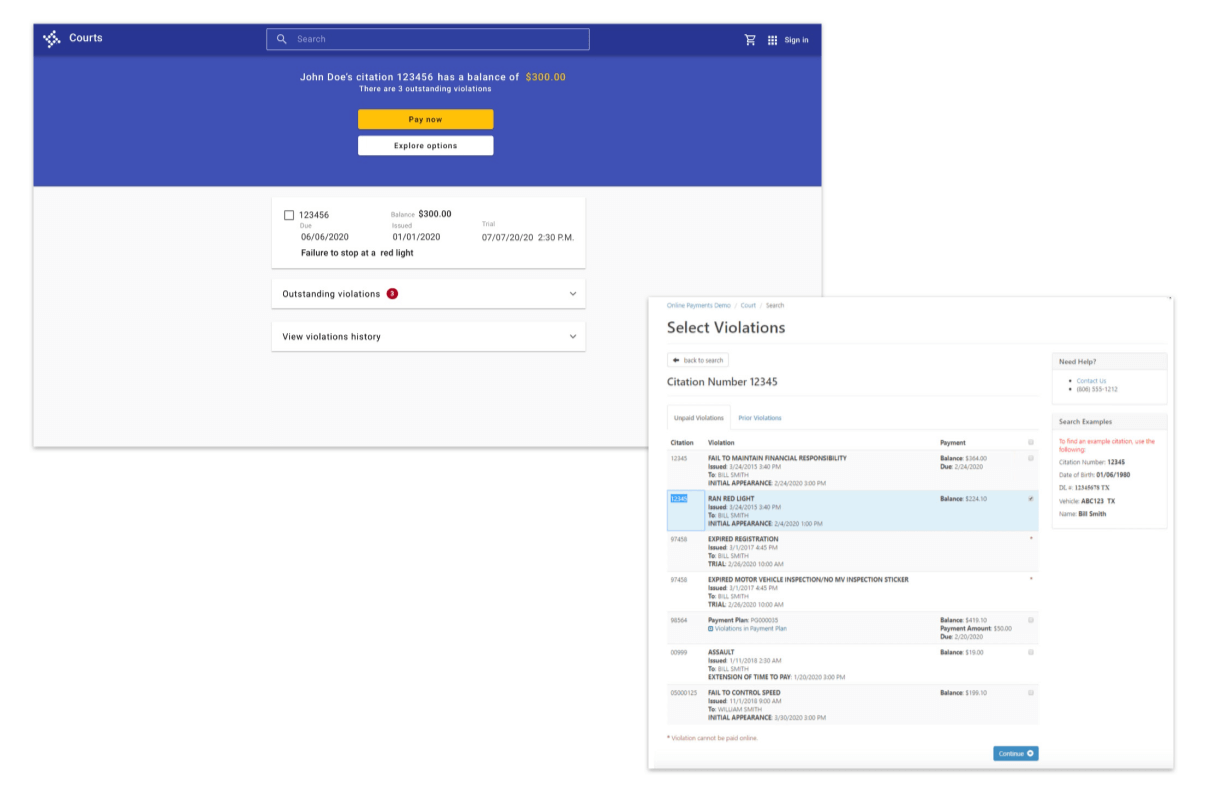The image size is (1206, 787).
Task: Click the ASSAULT violation title
Action: click(721, 652)
